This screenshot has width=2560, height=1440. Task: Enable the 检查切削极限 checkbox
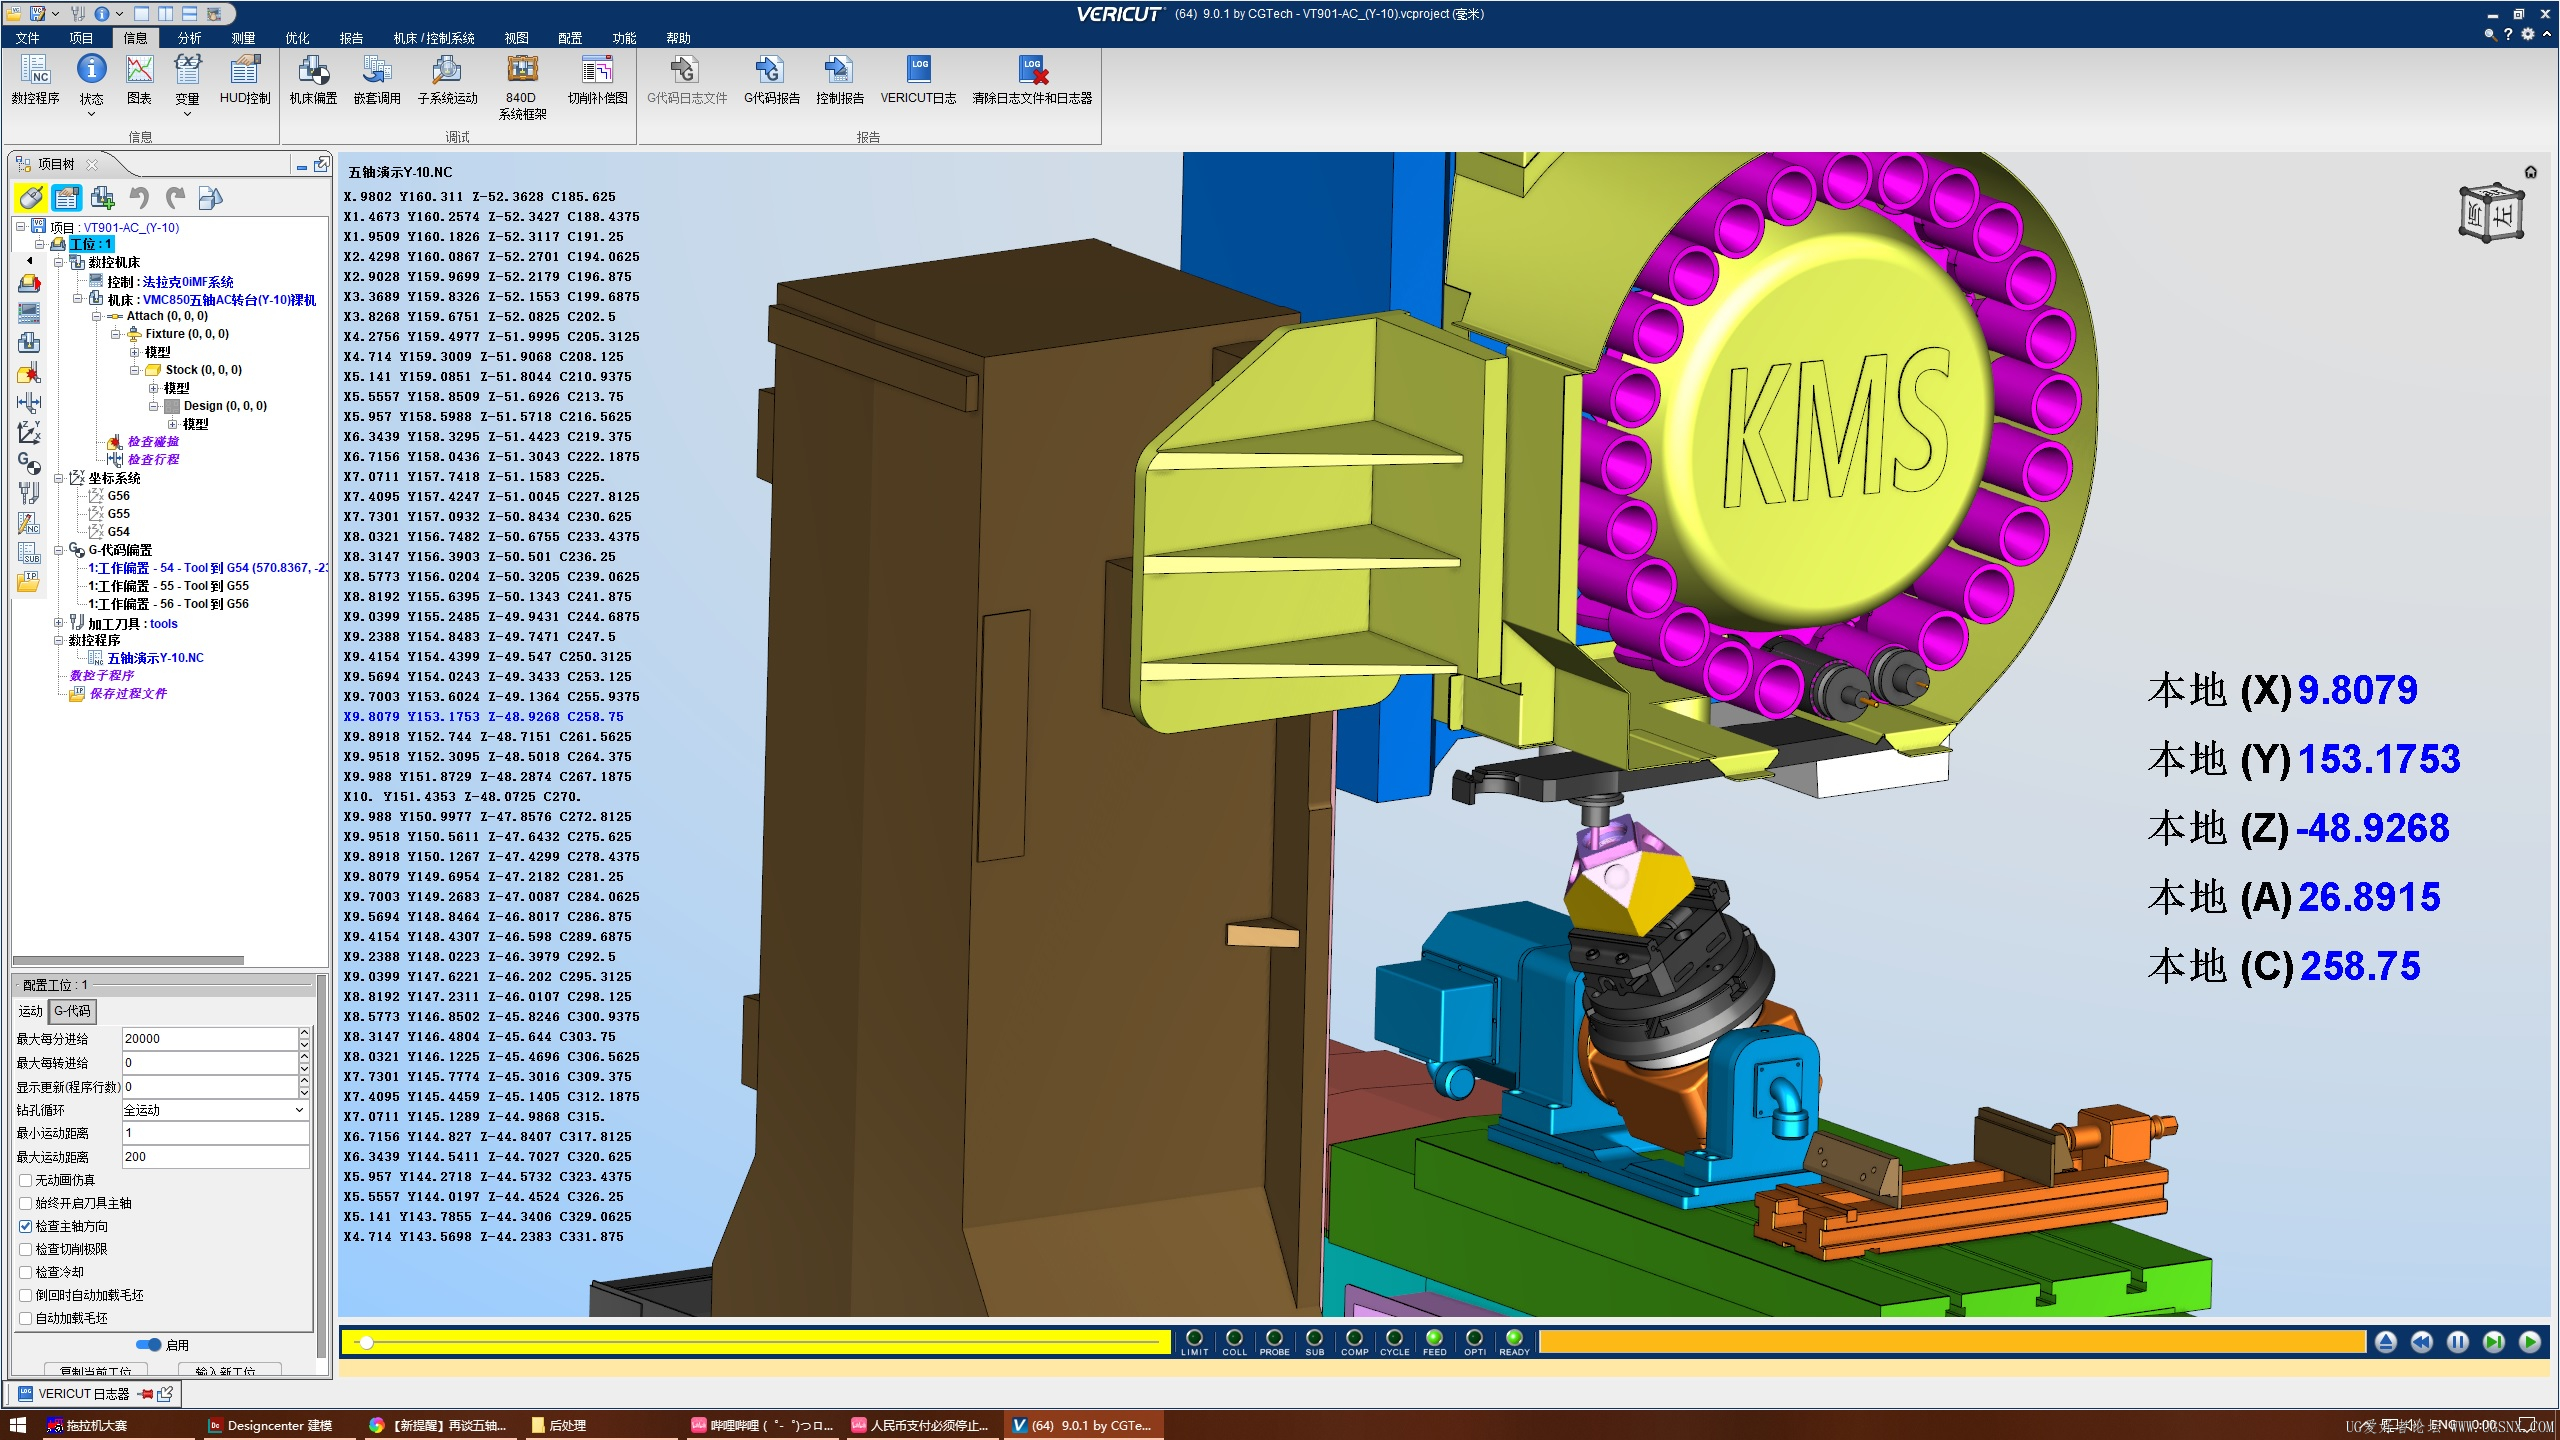coord(26,1249)
